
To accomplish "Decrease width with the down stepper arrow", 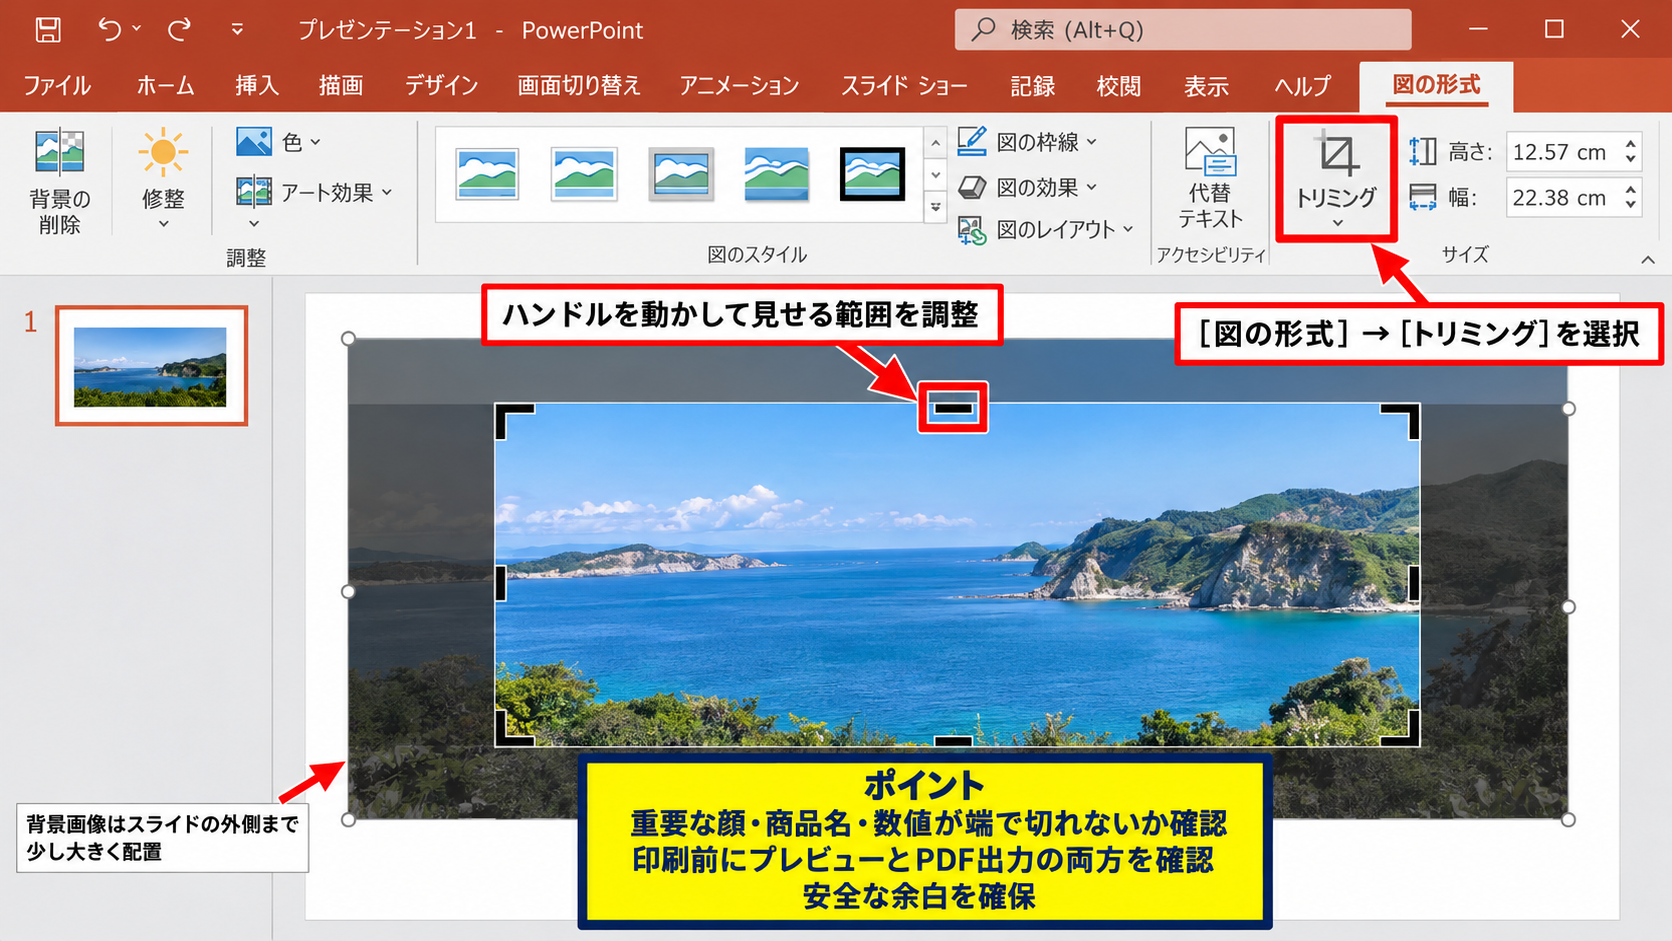I will pos(1631,206).
